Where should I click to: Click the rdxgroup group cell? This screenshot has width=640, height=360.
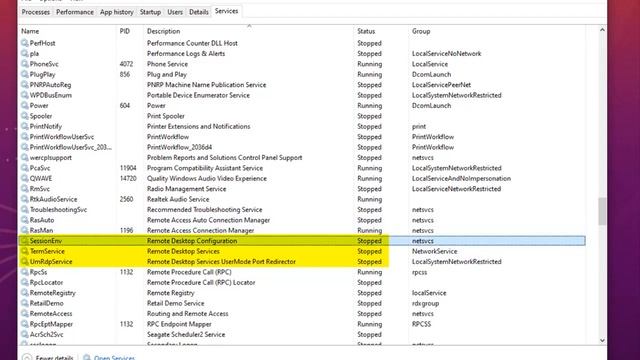tap(425, 303)
